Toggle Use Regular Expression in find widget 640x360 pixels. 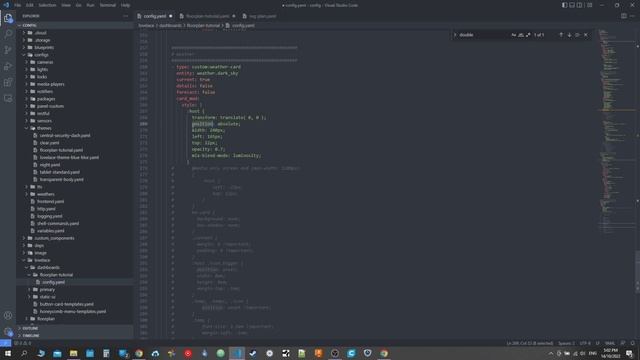coord(528,35)
